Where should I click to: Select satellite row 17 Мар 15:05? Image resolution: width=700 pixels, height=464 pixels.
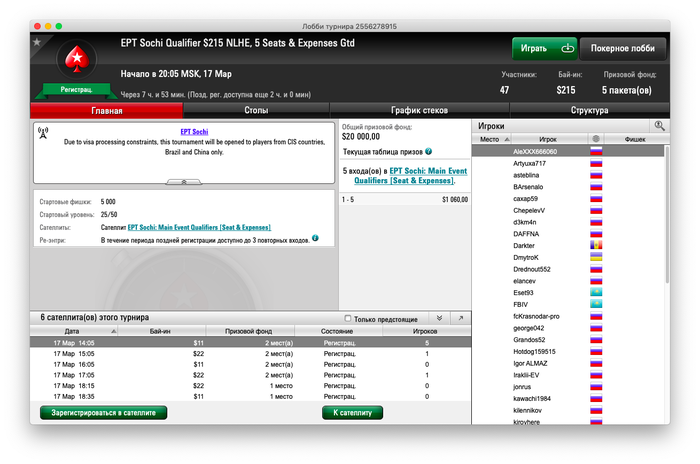pos(250,354)
